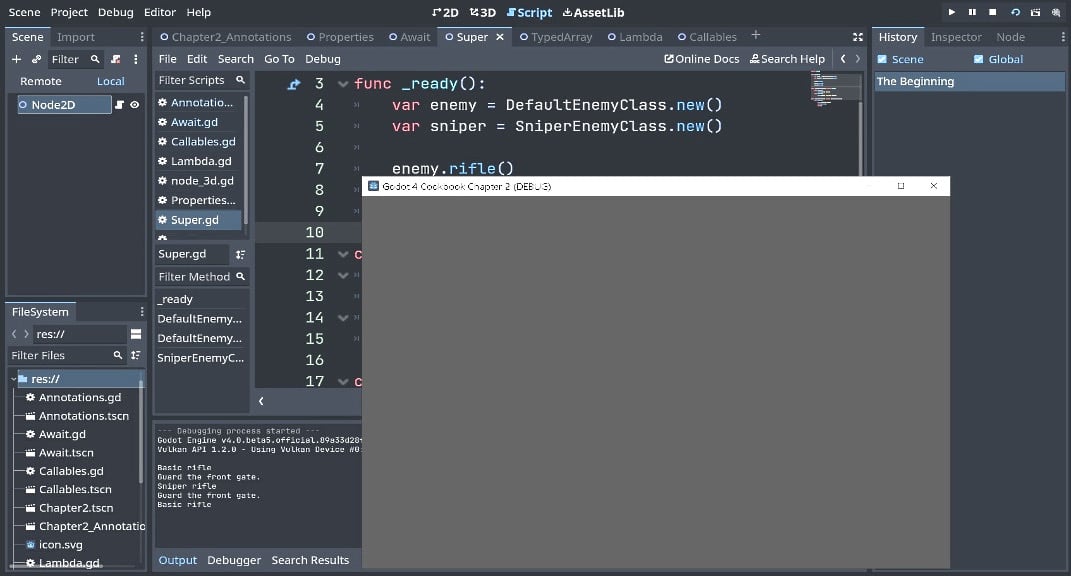Open the script editor Go To menu
Viewport: 1071px width, 576px height.
click(279, 59)
